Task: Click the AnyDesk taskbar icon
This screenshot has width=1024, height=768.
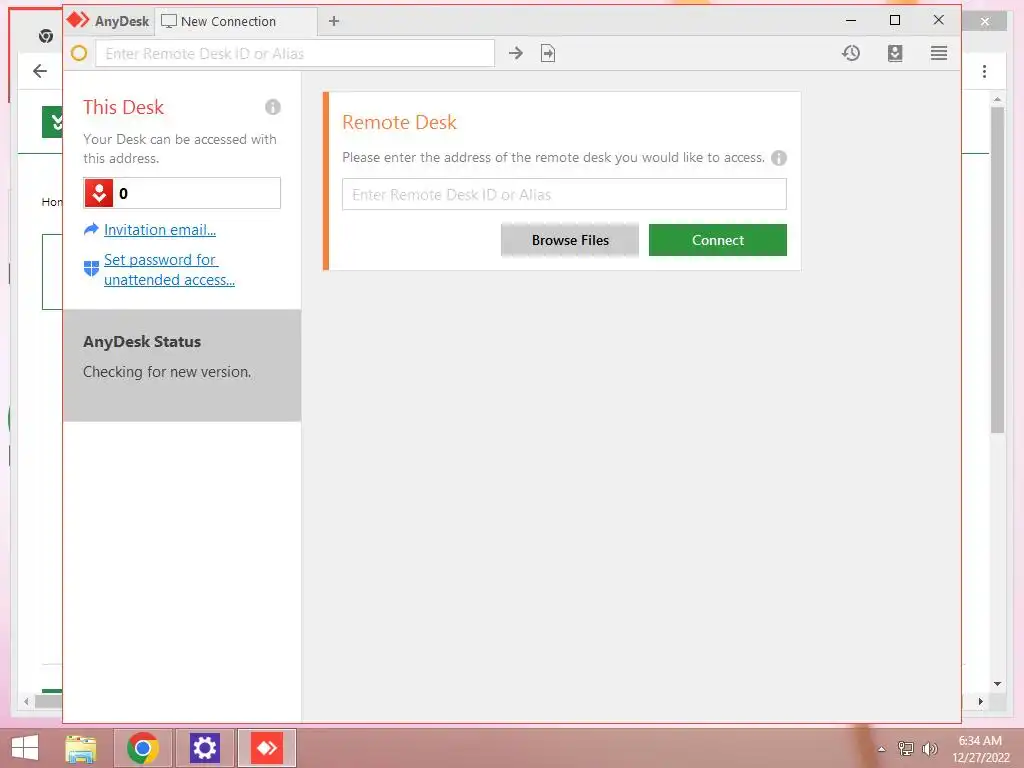Action: [266, 748]
